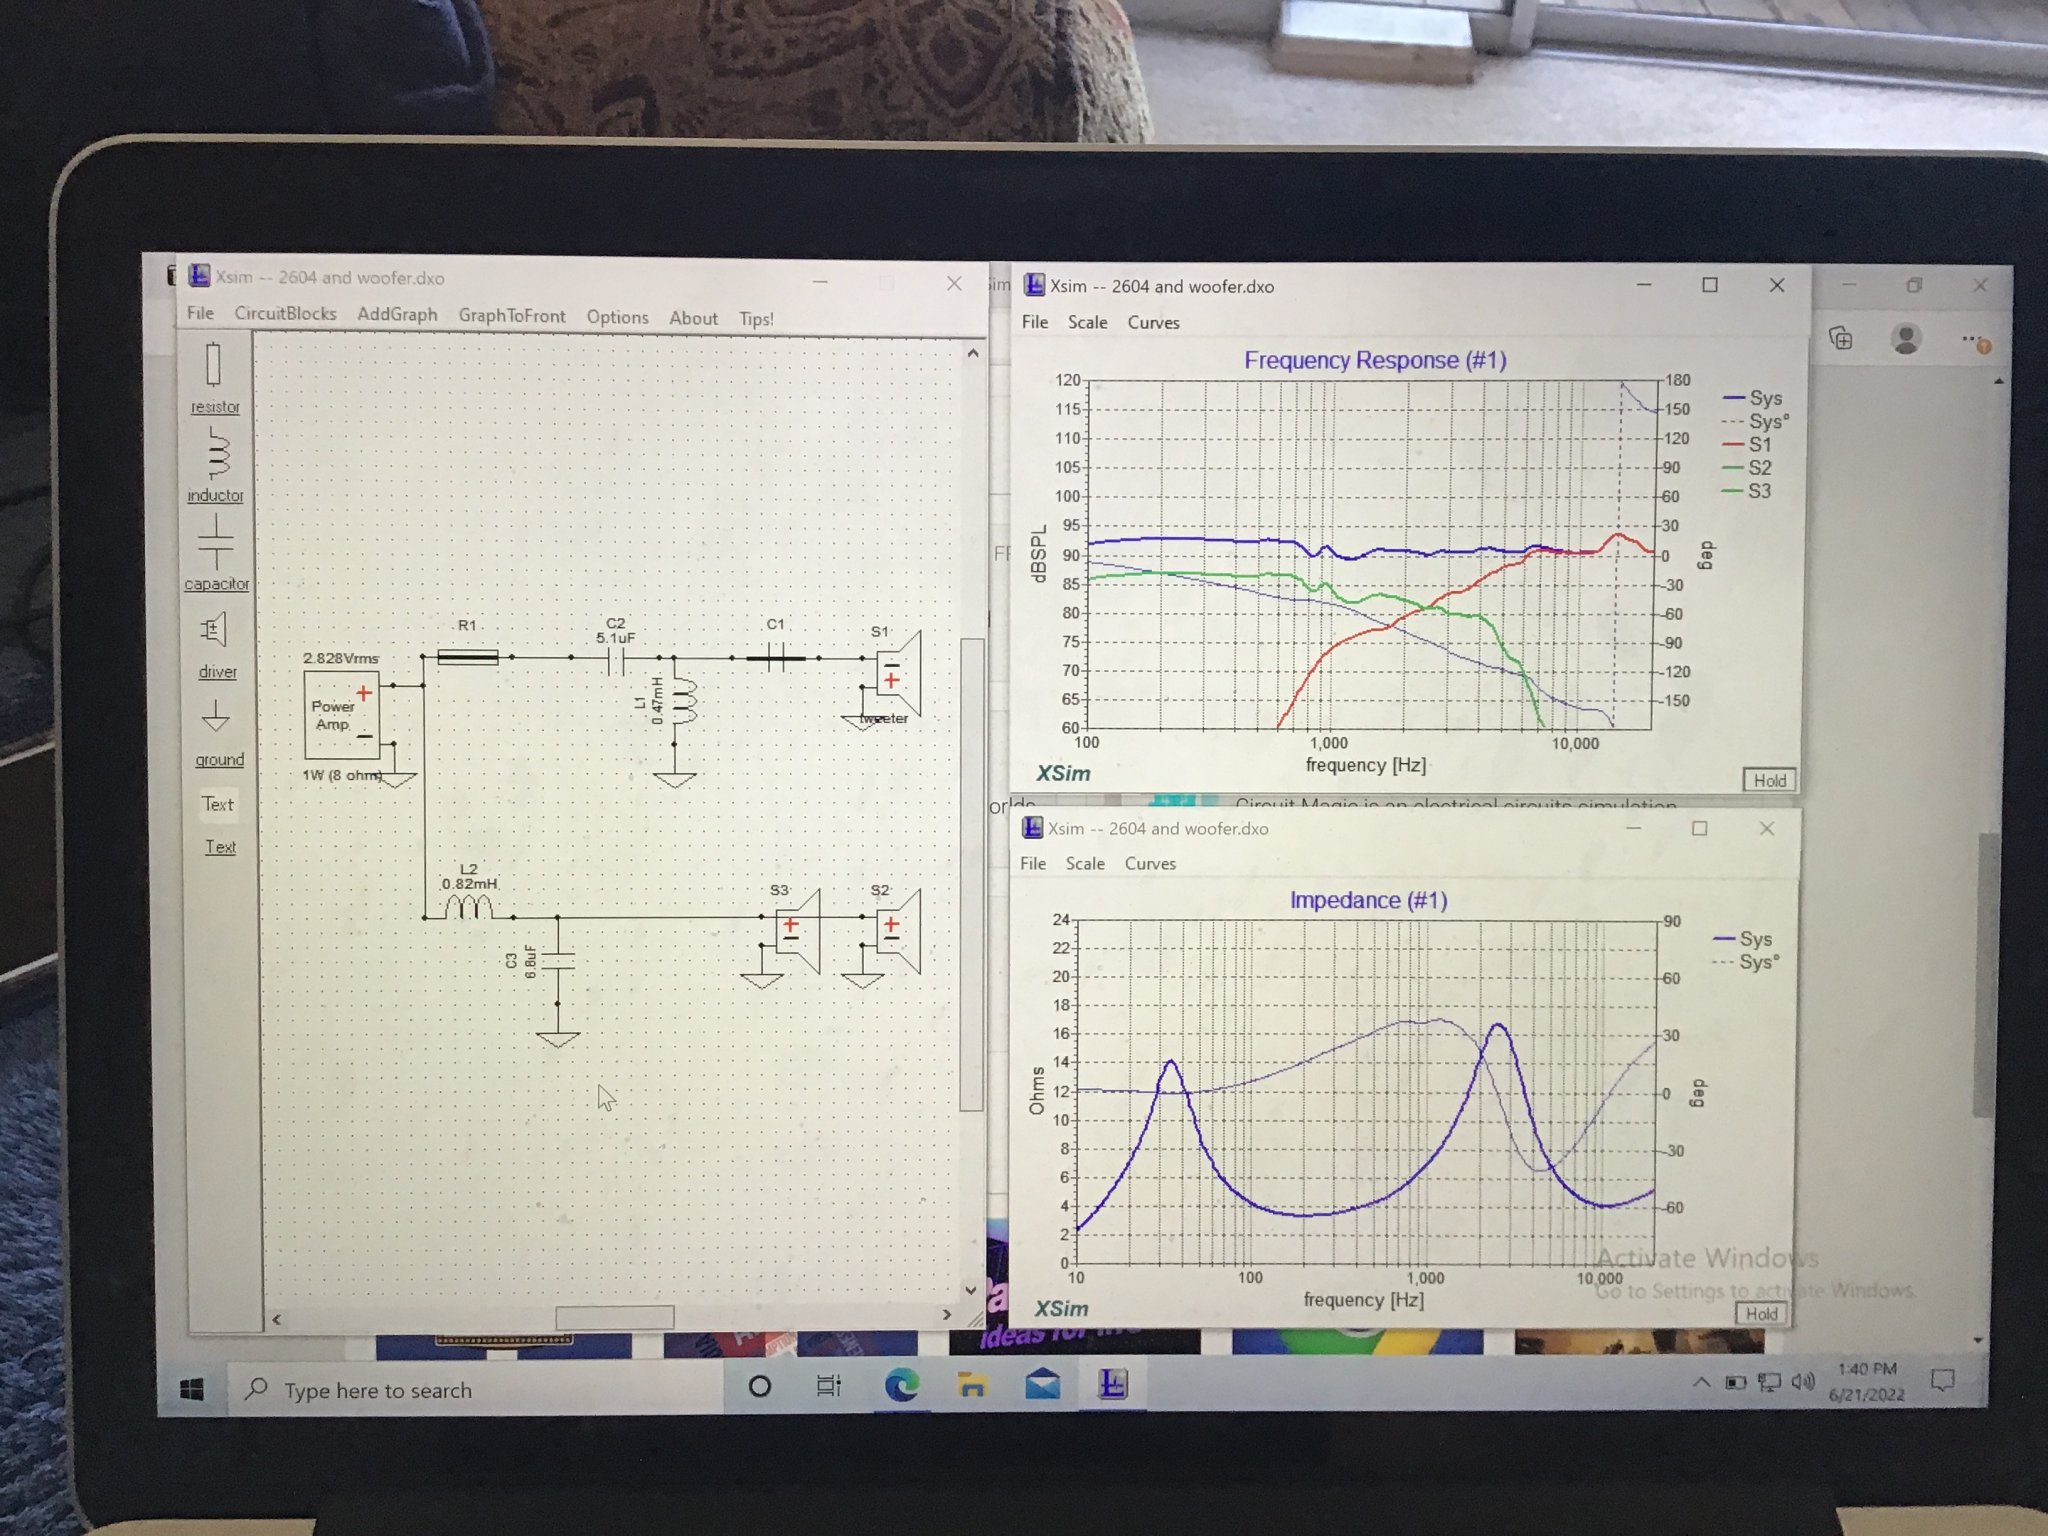Open File Explorer from the taskbar
The image size is (2048, 1536).
click(972, 1385)
